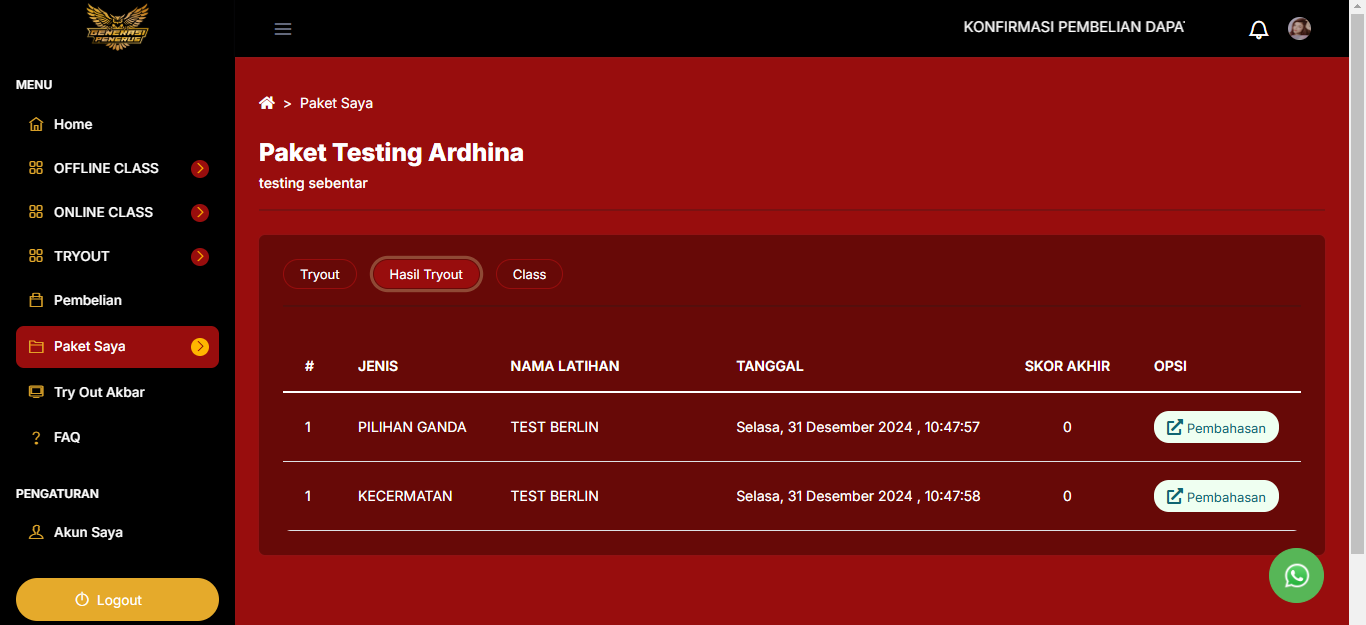Screen dimensions: 1366x625
Task: Click the Home house icon in sidebar
Action: coord(36,125)
